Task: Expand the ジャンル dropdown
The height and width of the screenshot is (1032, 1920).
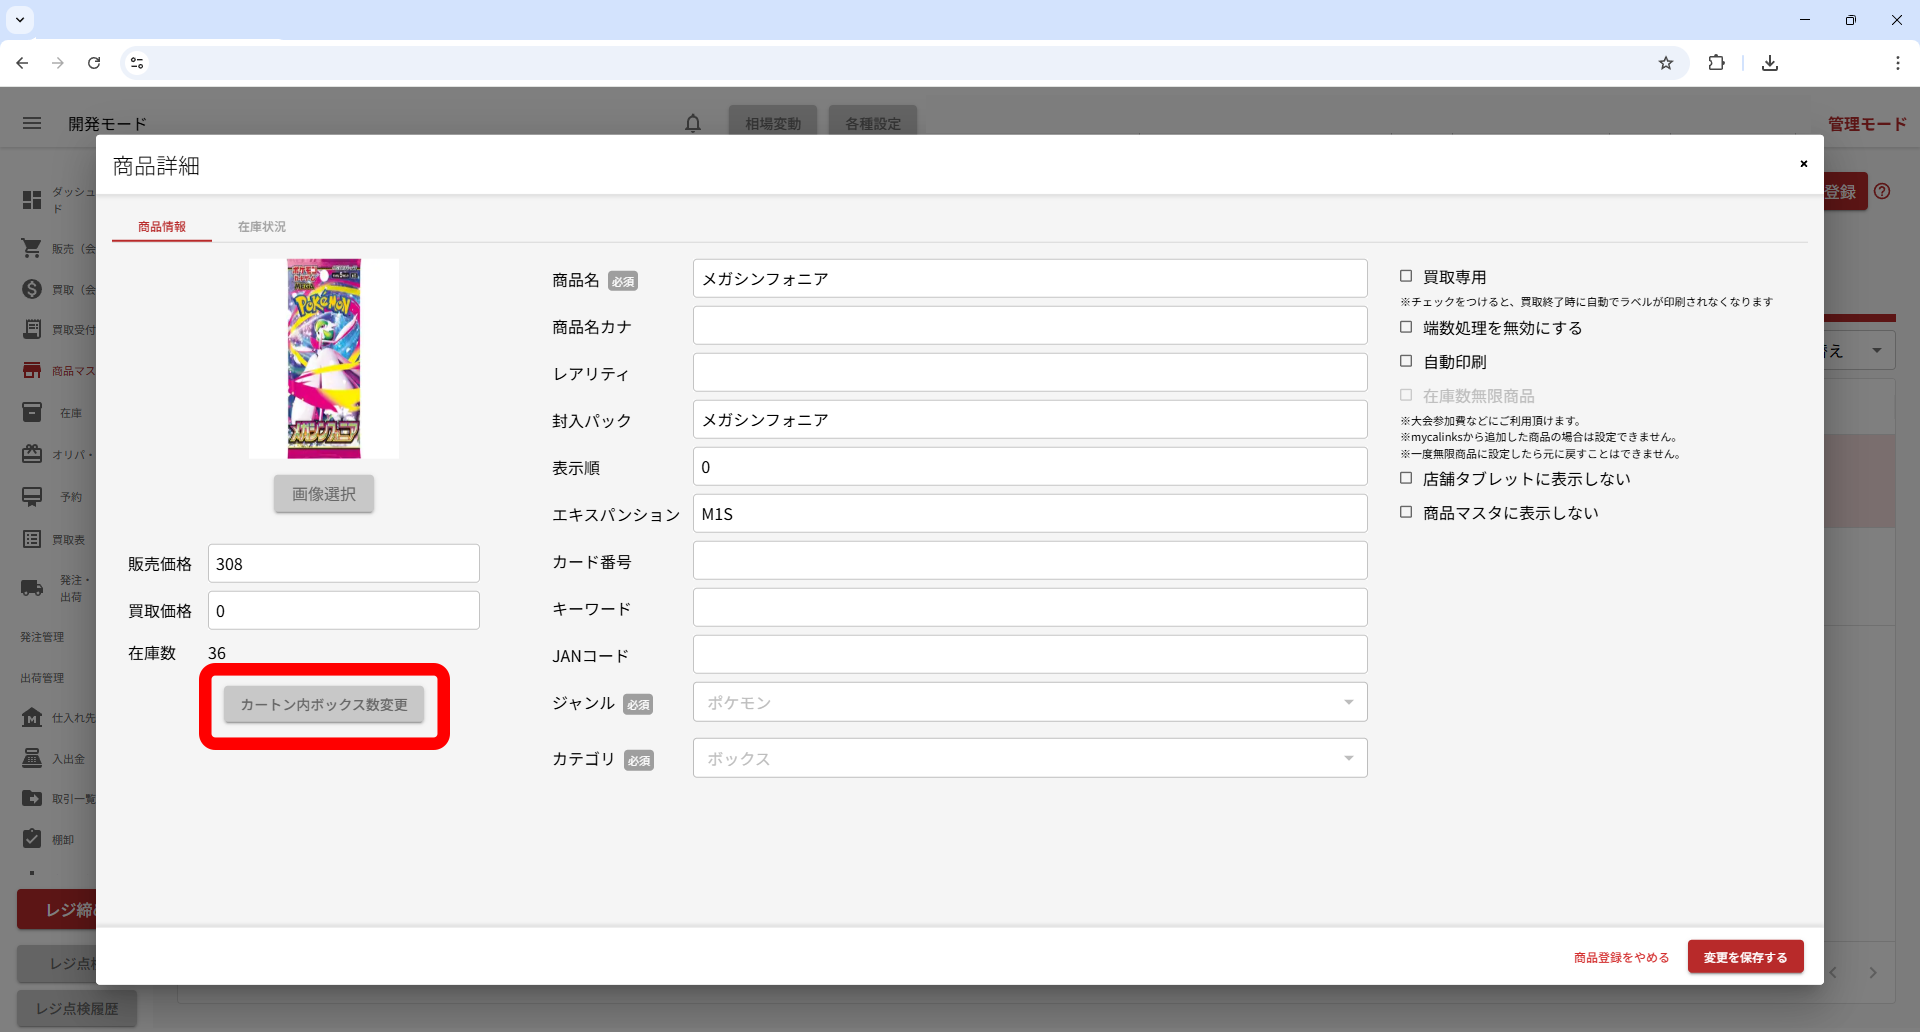Action: [x=1029, y=702]
